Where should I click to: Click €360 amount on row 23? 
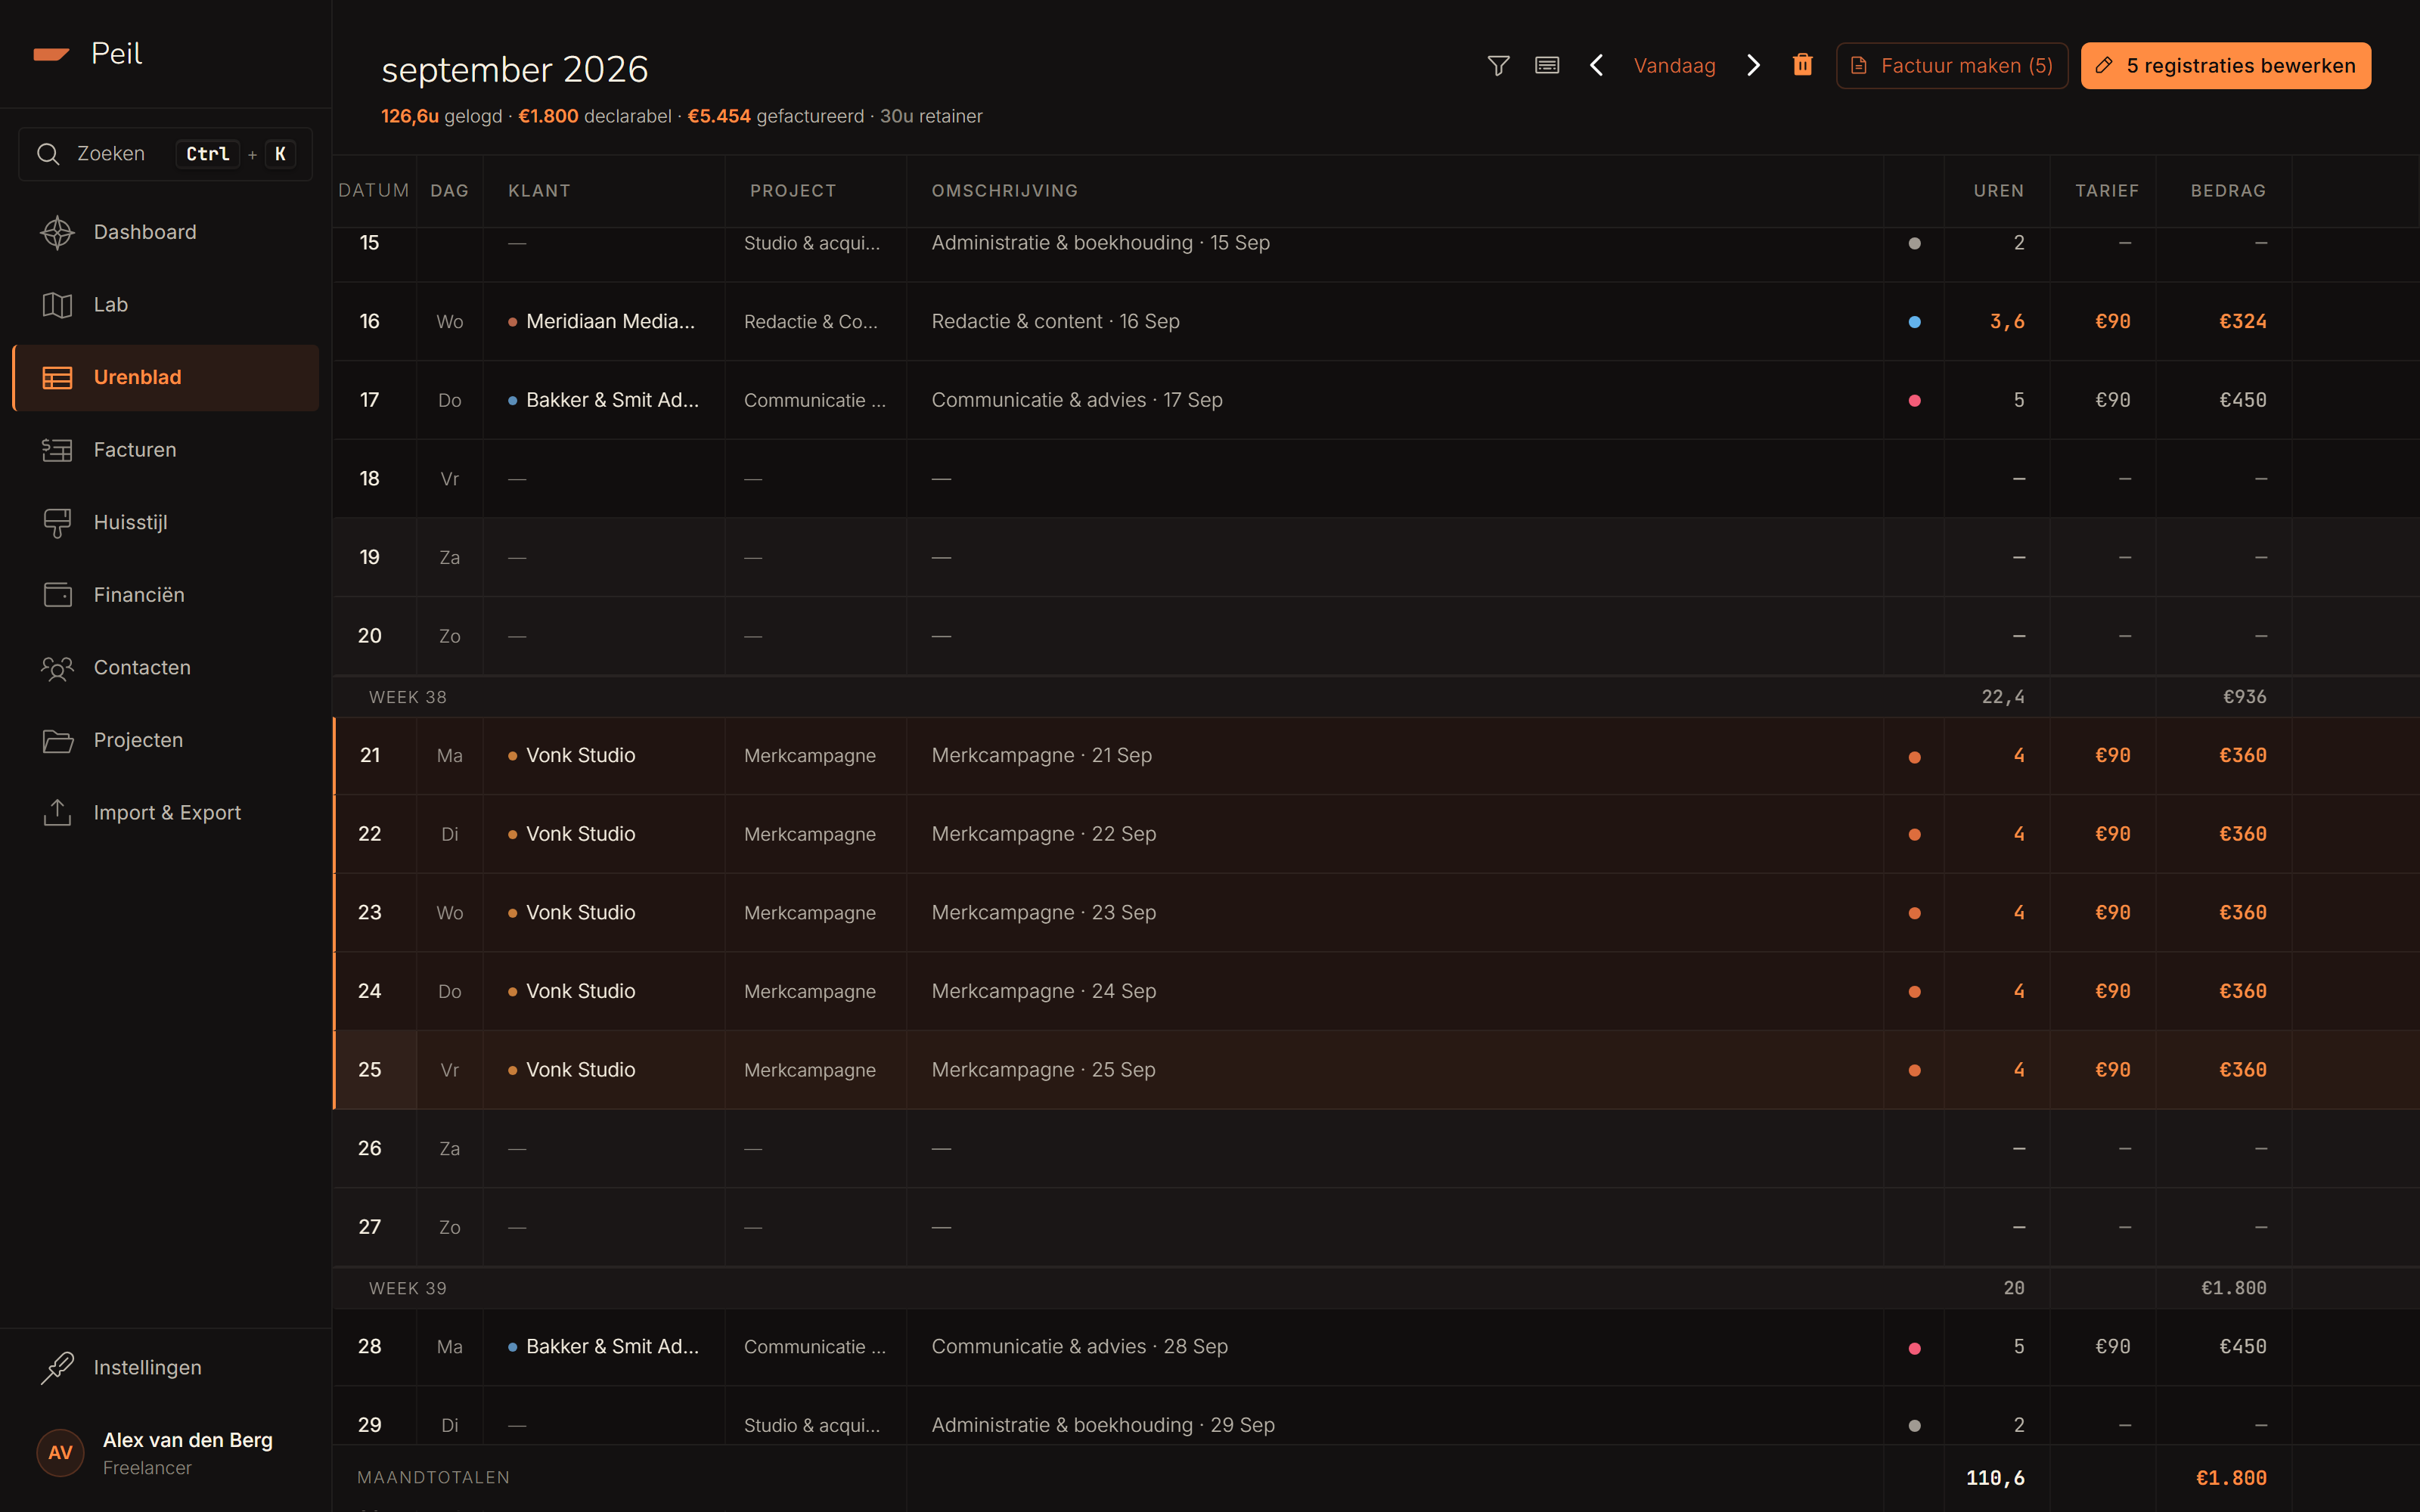point(2242,913)
